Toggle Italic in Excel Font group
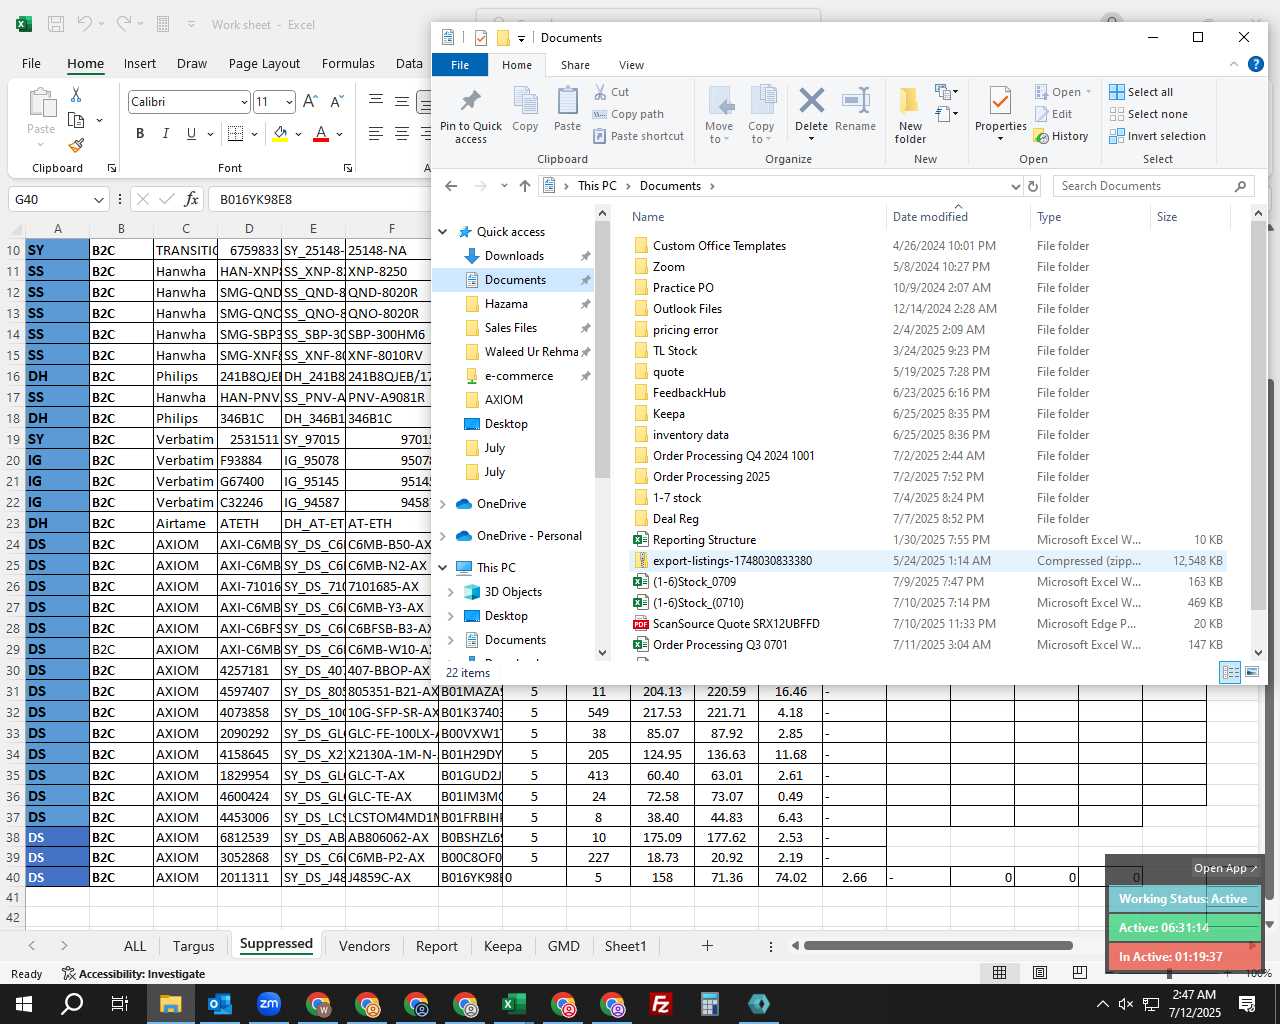This screenshot has width=1280, height=1024. click(x=165, y=133)
